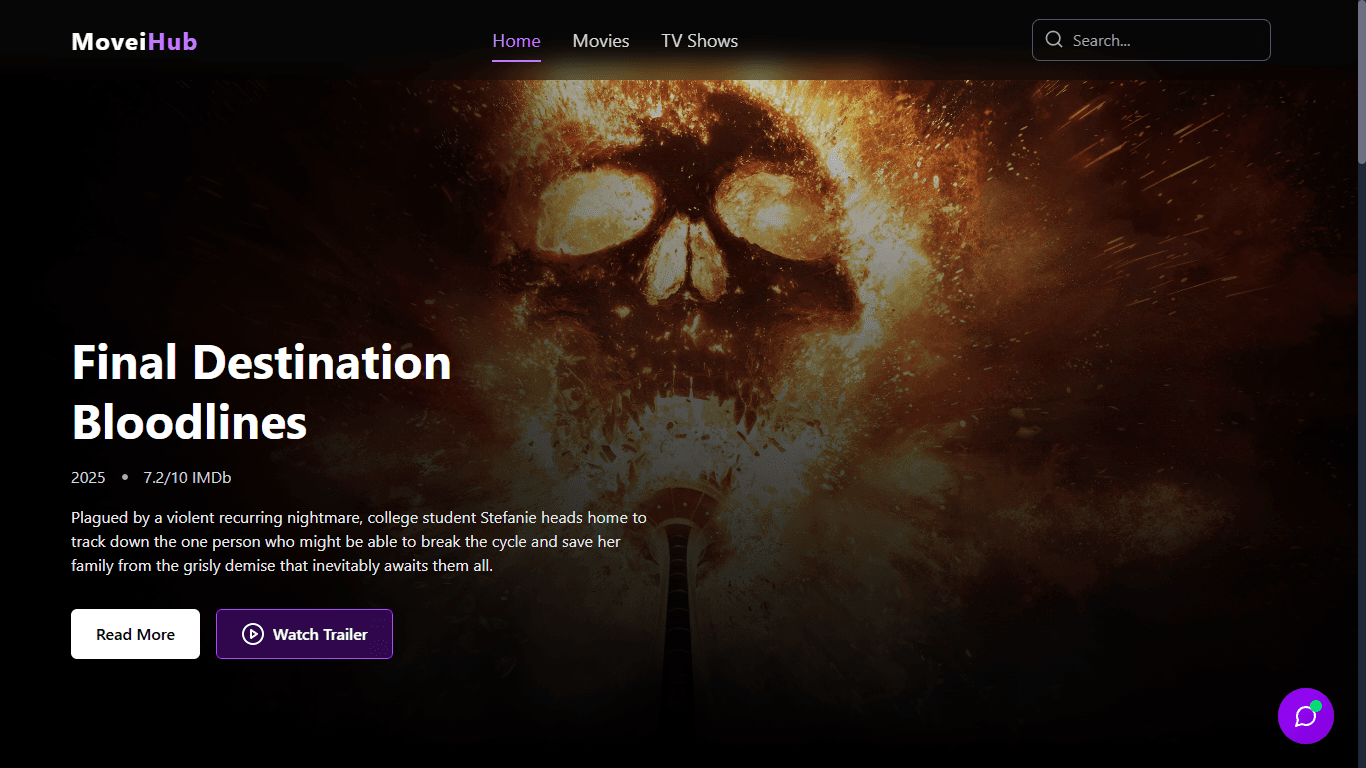
Task: Hit the play circle icon for the trailer
Action: [253, 634]
